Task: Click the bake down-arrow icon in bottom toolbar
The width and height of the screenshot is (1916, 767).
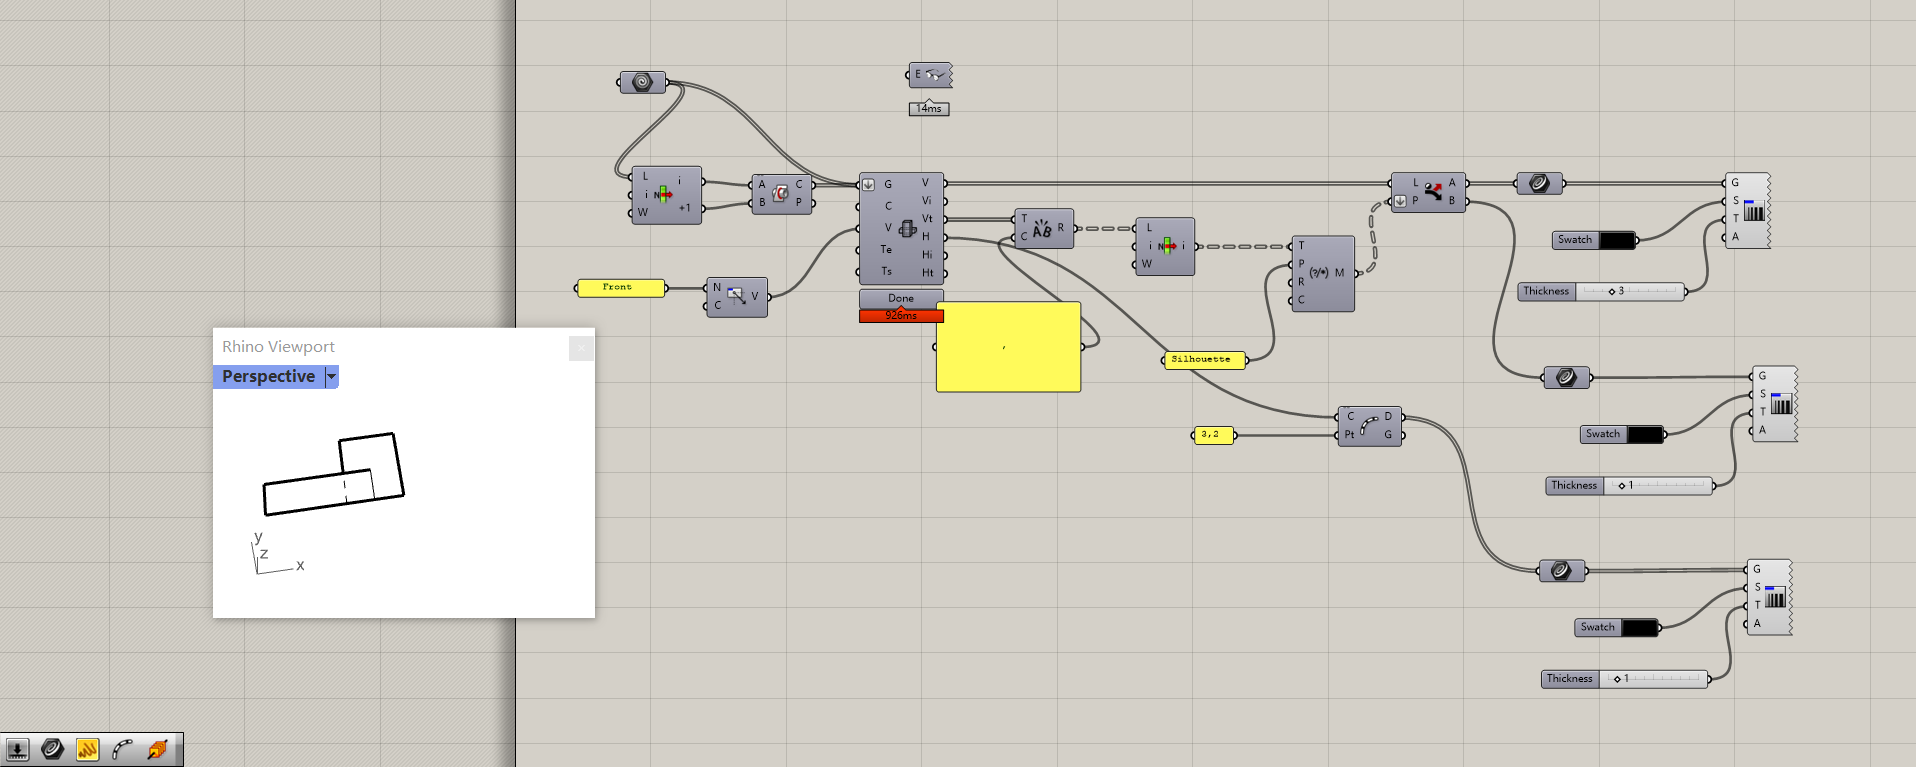Action: [x=17, y=750]
